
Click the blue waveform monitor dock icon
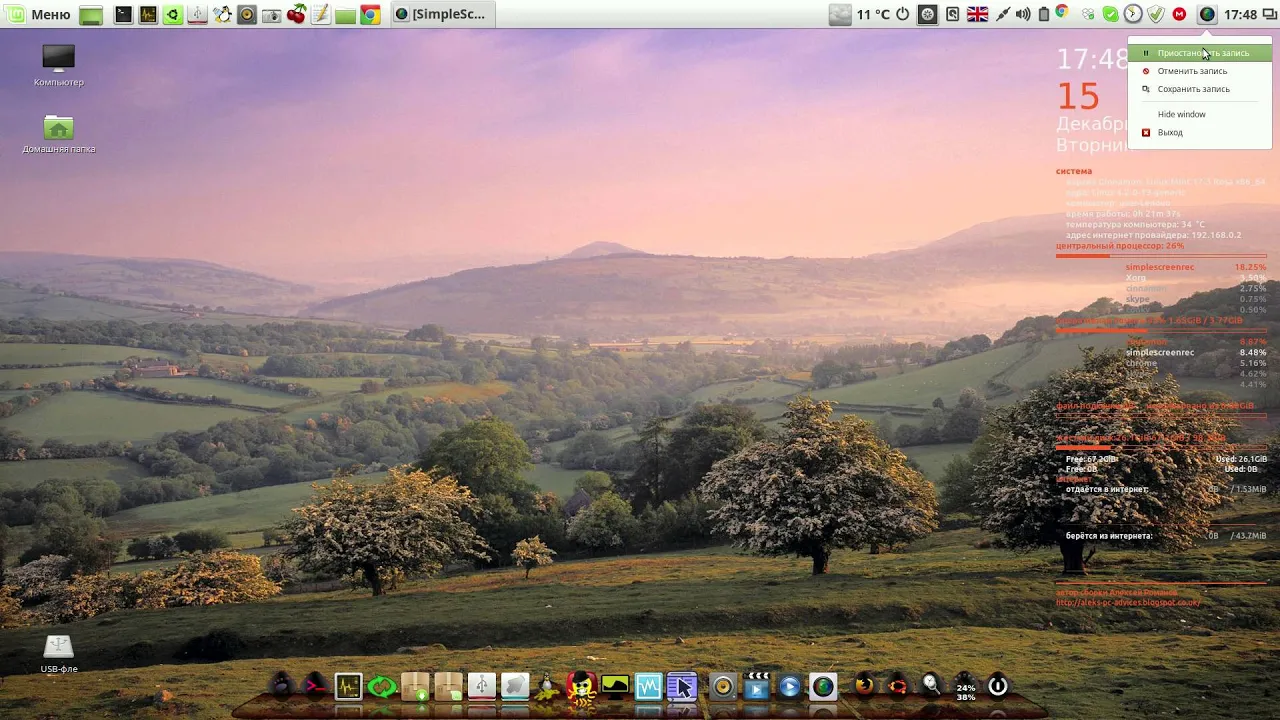649,686
